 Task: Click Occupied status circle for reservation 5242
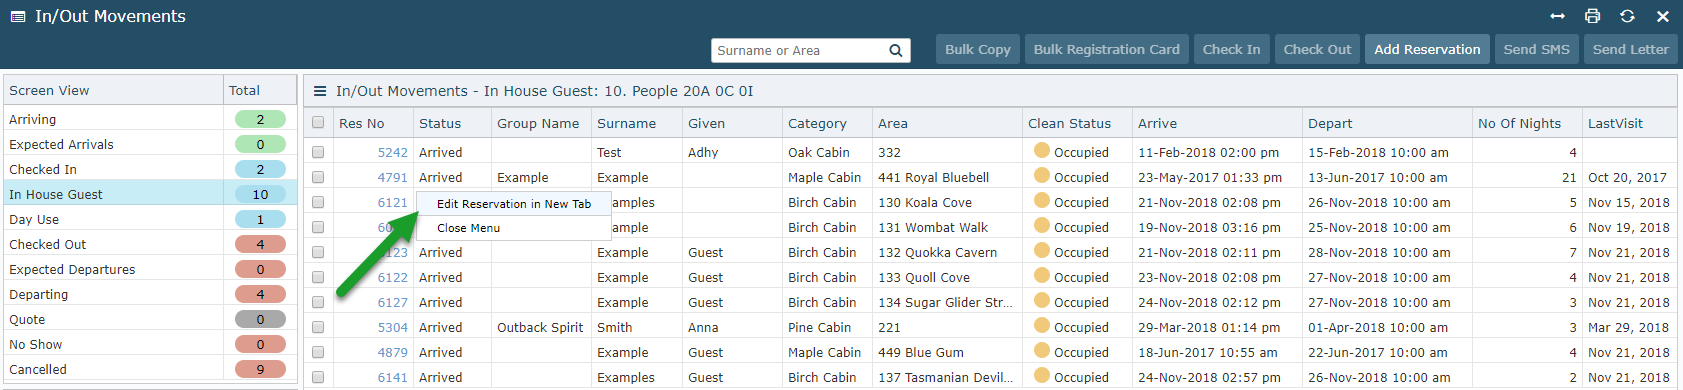[x=1041, y=151]
